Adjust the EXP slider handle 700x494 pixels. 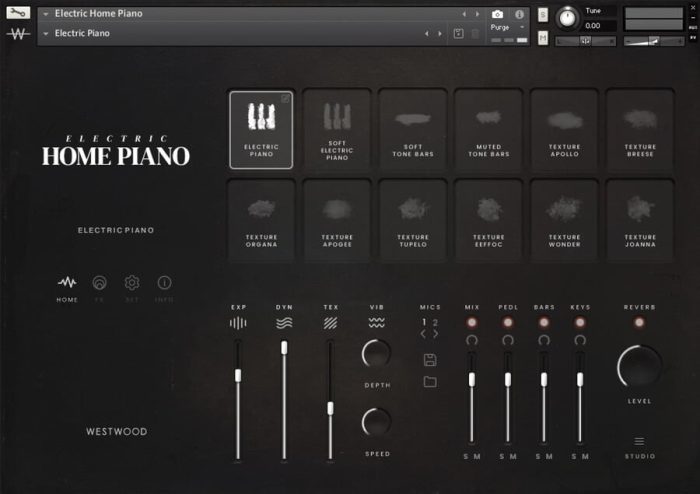tap(238, 375)
